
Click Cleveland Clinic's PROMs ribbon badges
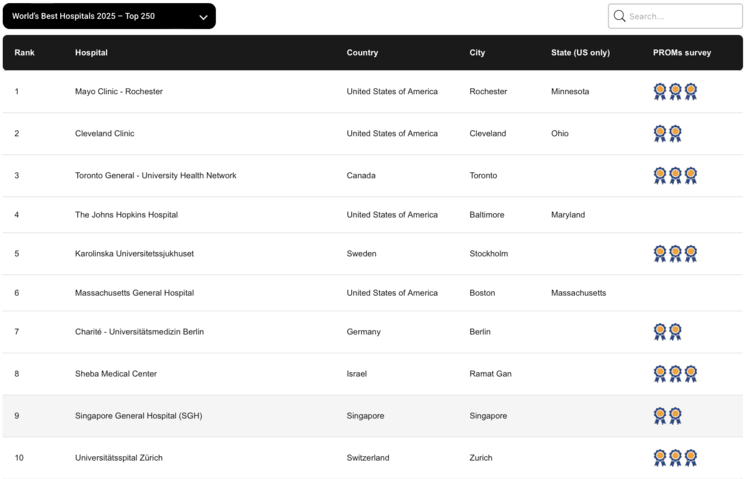pyautogui.click(x=667, y=134)
